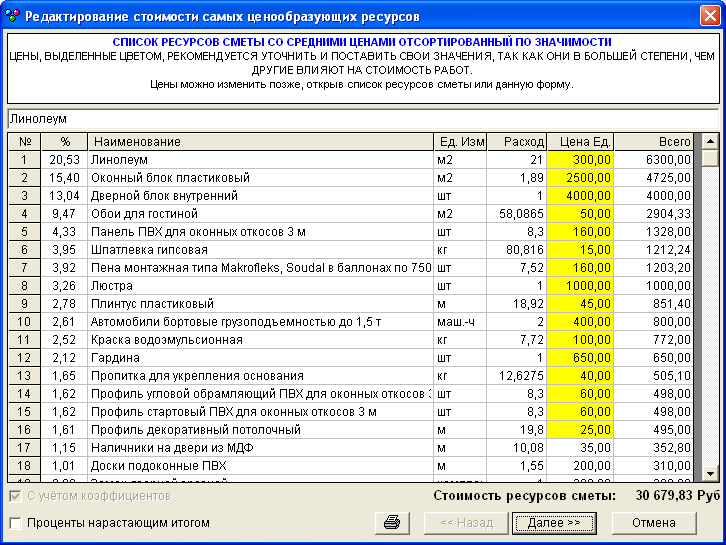Select the 'Люстра' row in table
The height and width of the screenshot is (545, 726).
(x=260, y=286)
